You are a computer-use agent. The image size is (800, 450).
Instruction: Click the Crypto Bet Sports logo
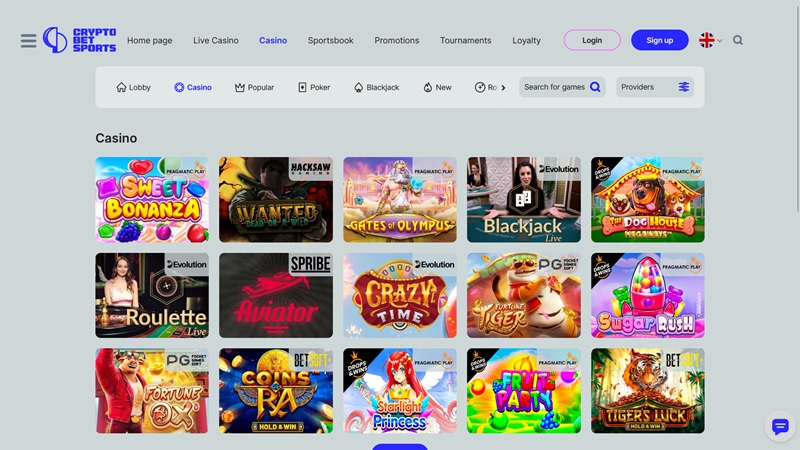click(x=80, y=40)
